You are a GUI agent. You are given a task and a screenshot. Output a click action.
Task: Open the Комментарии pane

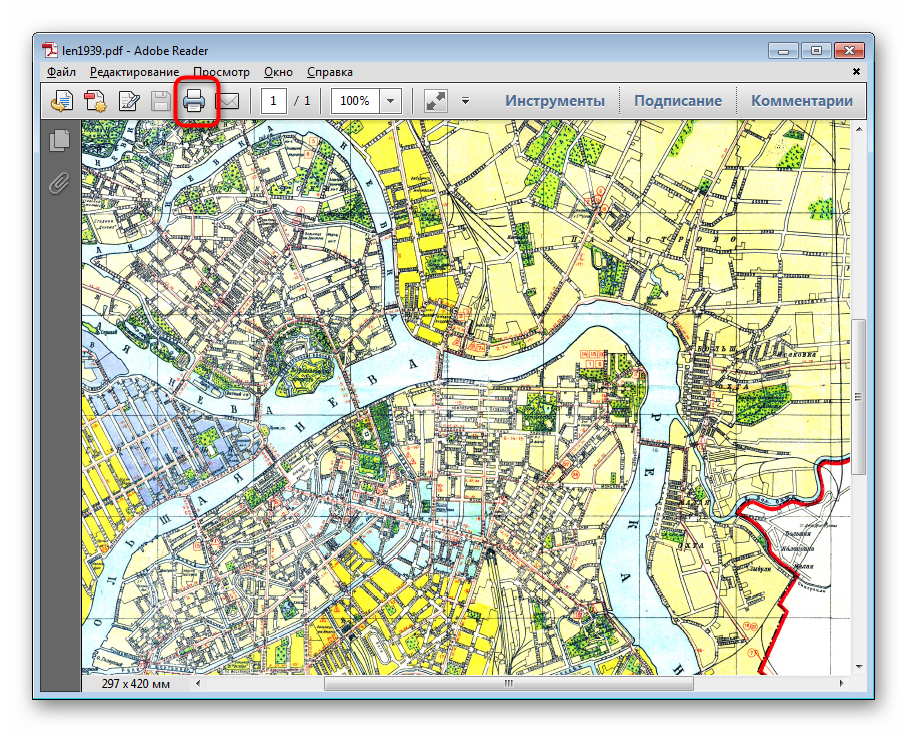[x=801, y=101]
